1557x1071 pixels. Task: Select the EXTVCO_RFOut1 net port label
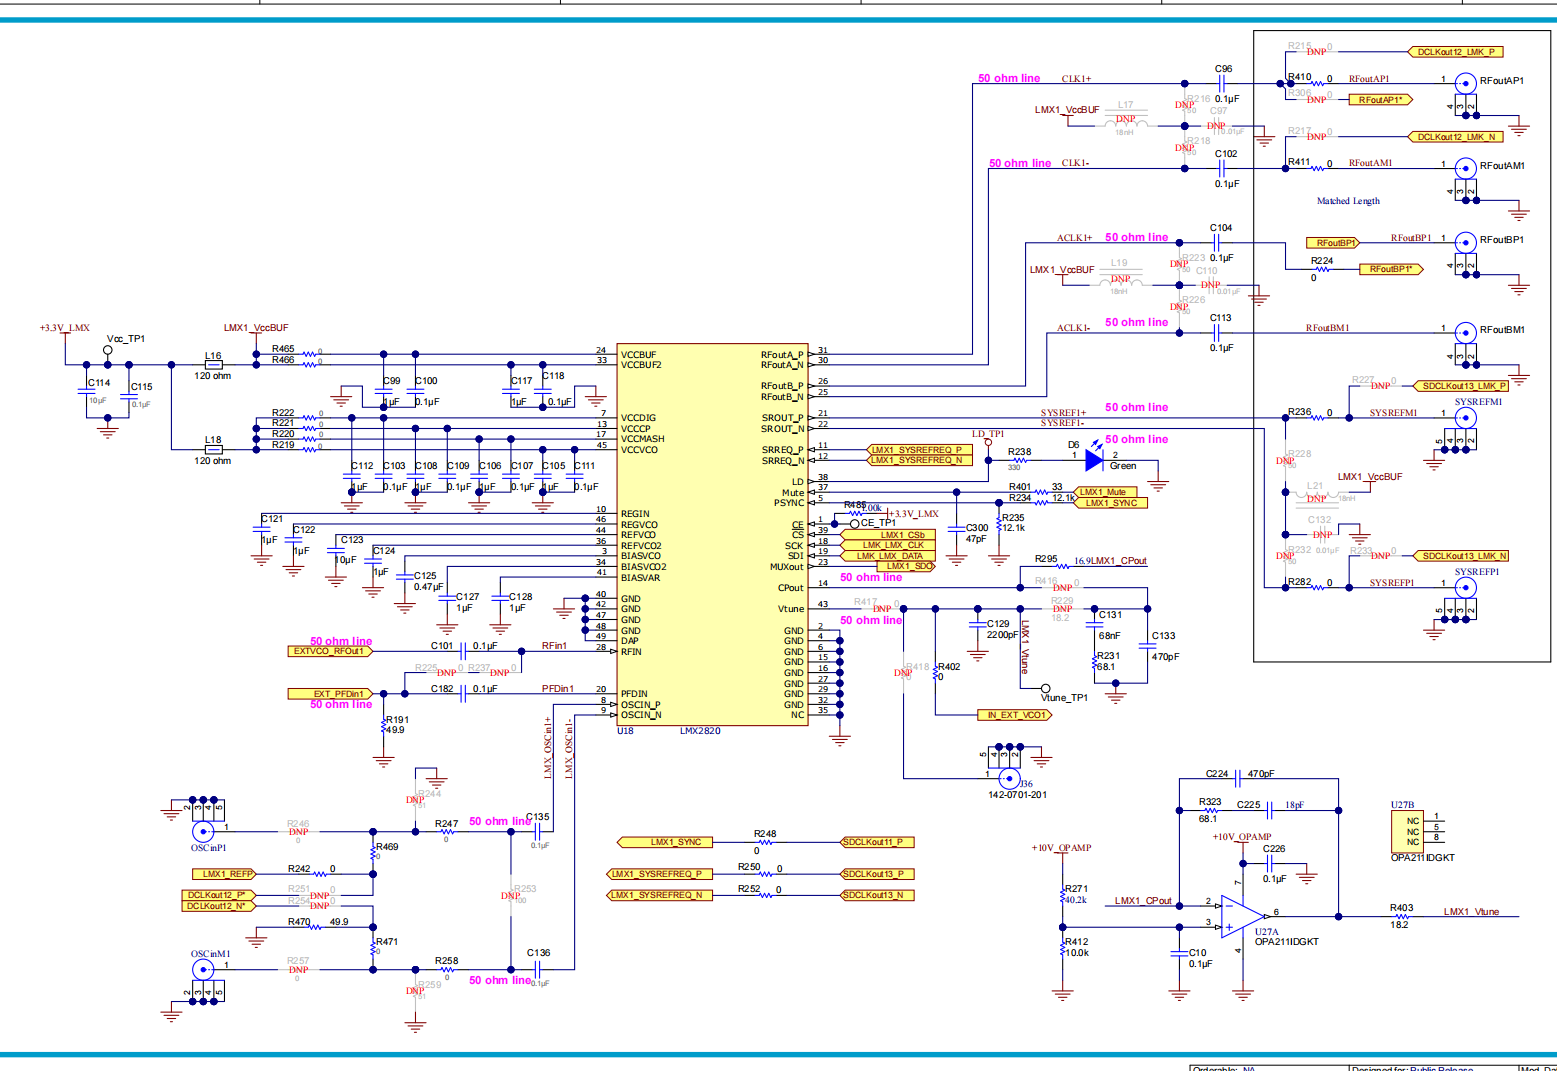click(x=329, y=651)
